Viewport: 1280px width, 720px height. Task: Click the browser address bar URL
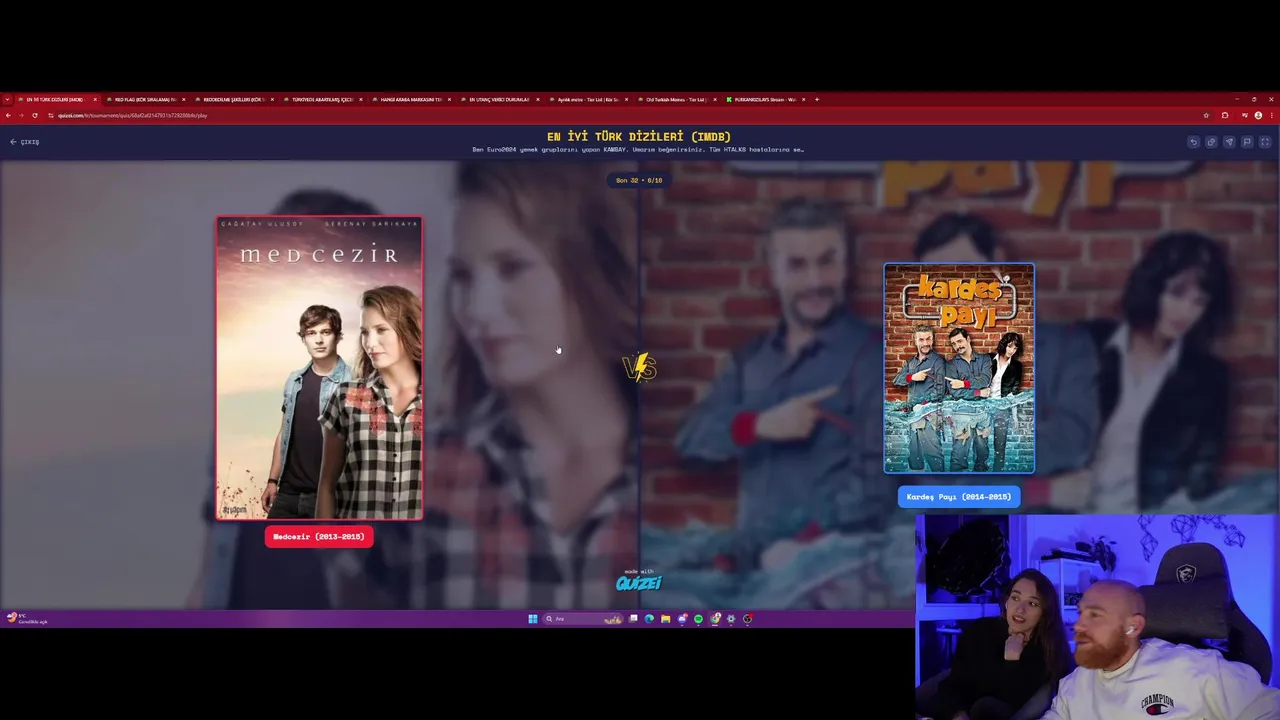pyautogui.click(x=132, y=115)
